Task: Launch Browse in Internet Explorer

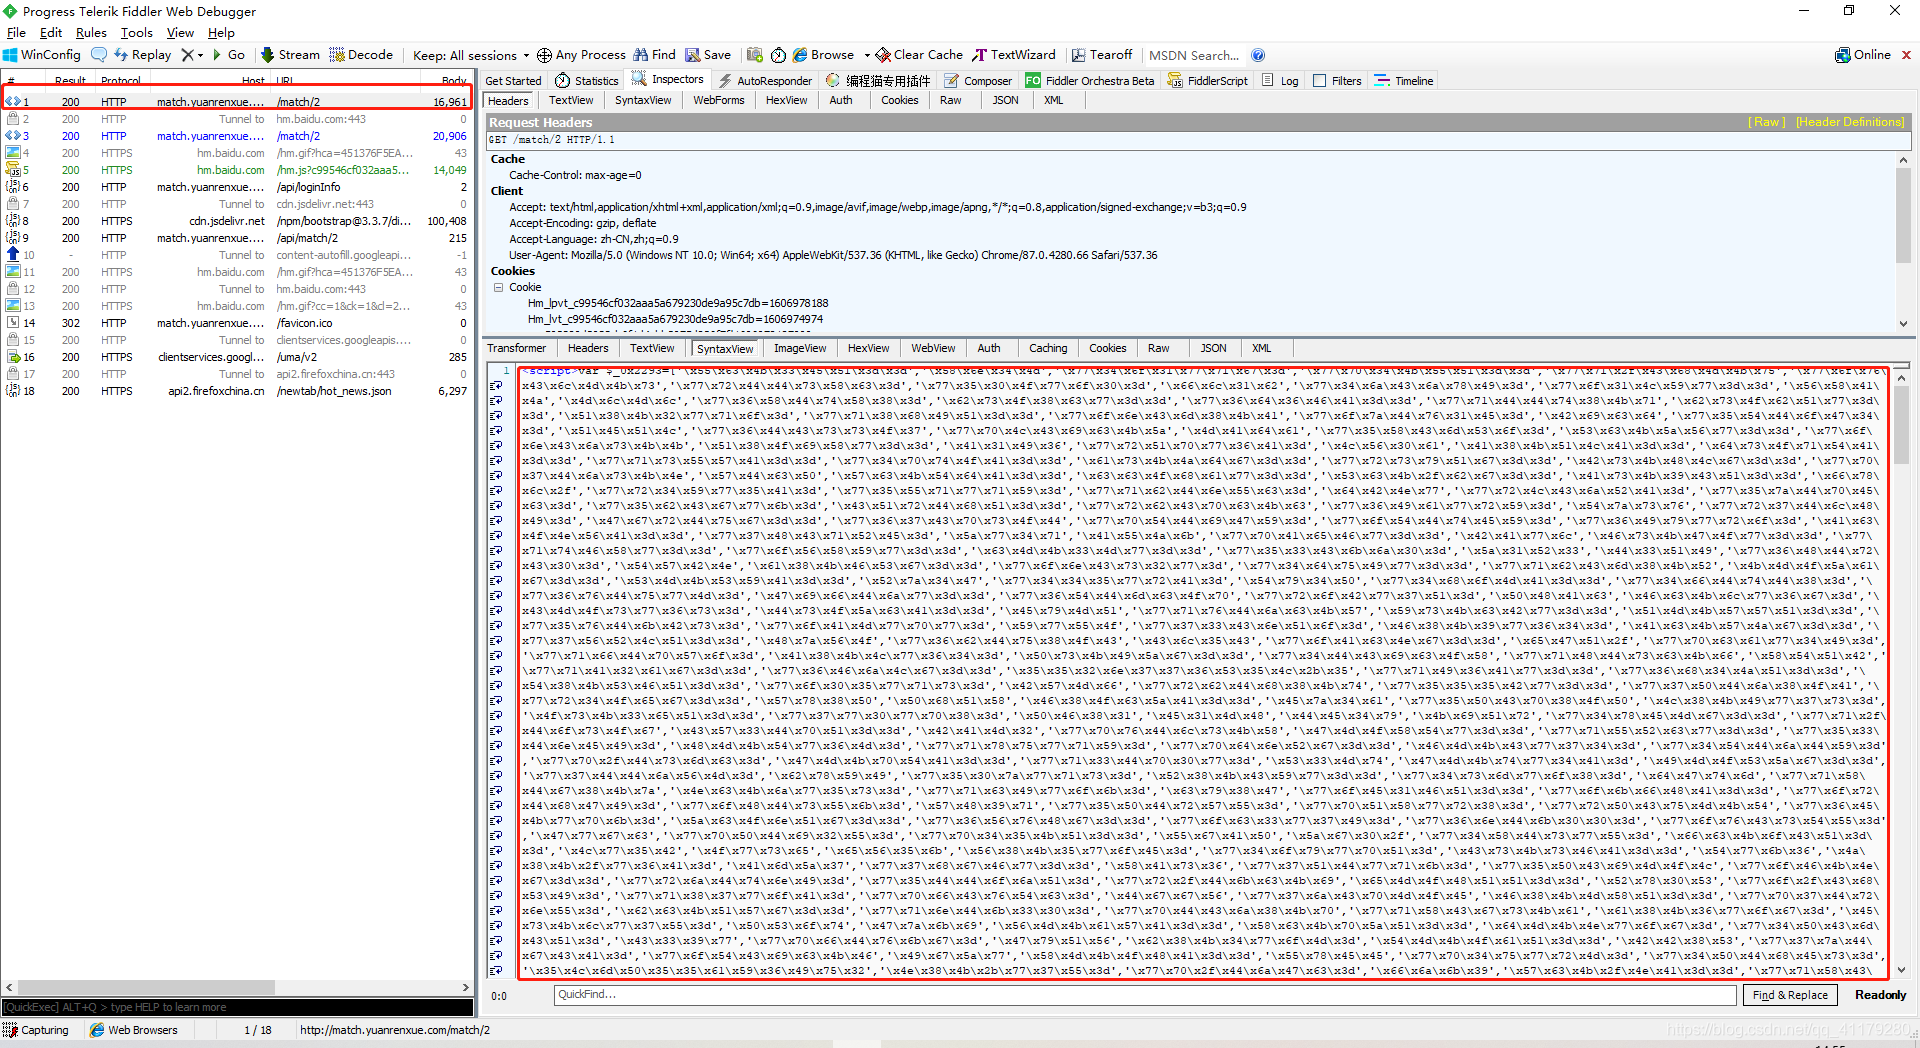Action: pyautogui.click(x=823, y=55)
